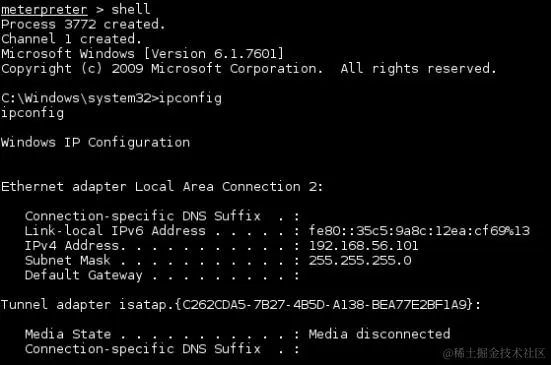This screenshot has height=365, width=551.
Task: Click the Channel 1 created line
Action: [71, 39]
